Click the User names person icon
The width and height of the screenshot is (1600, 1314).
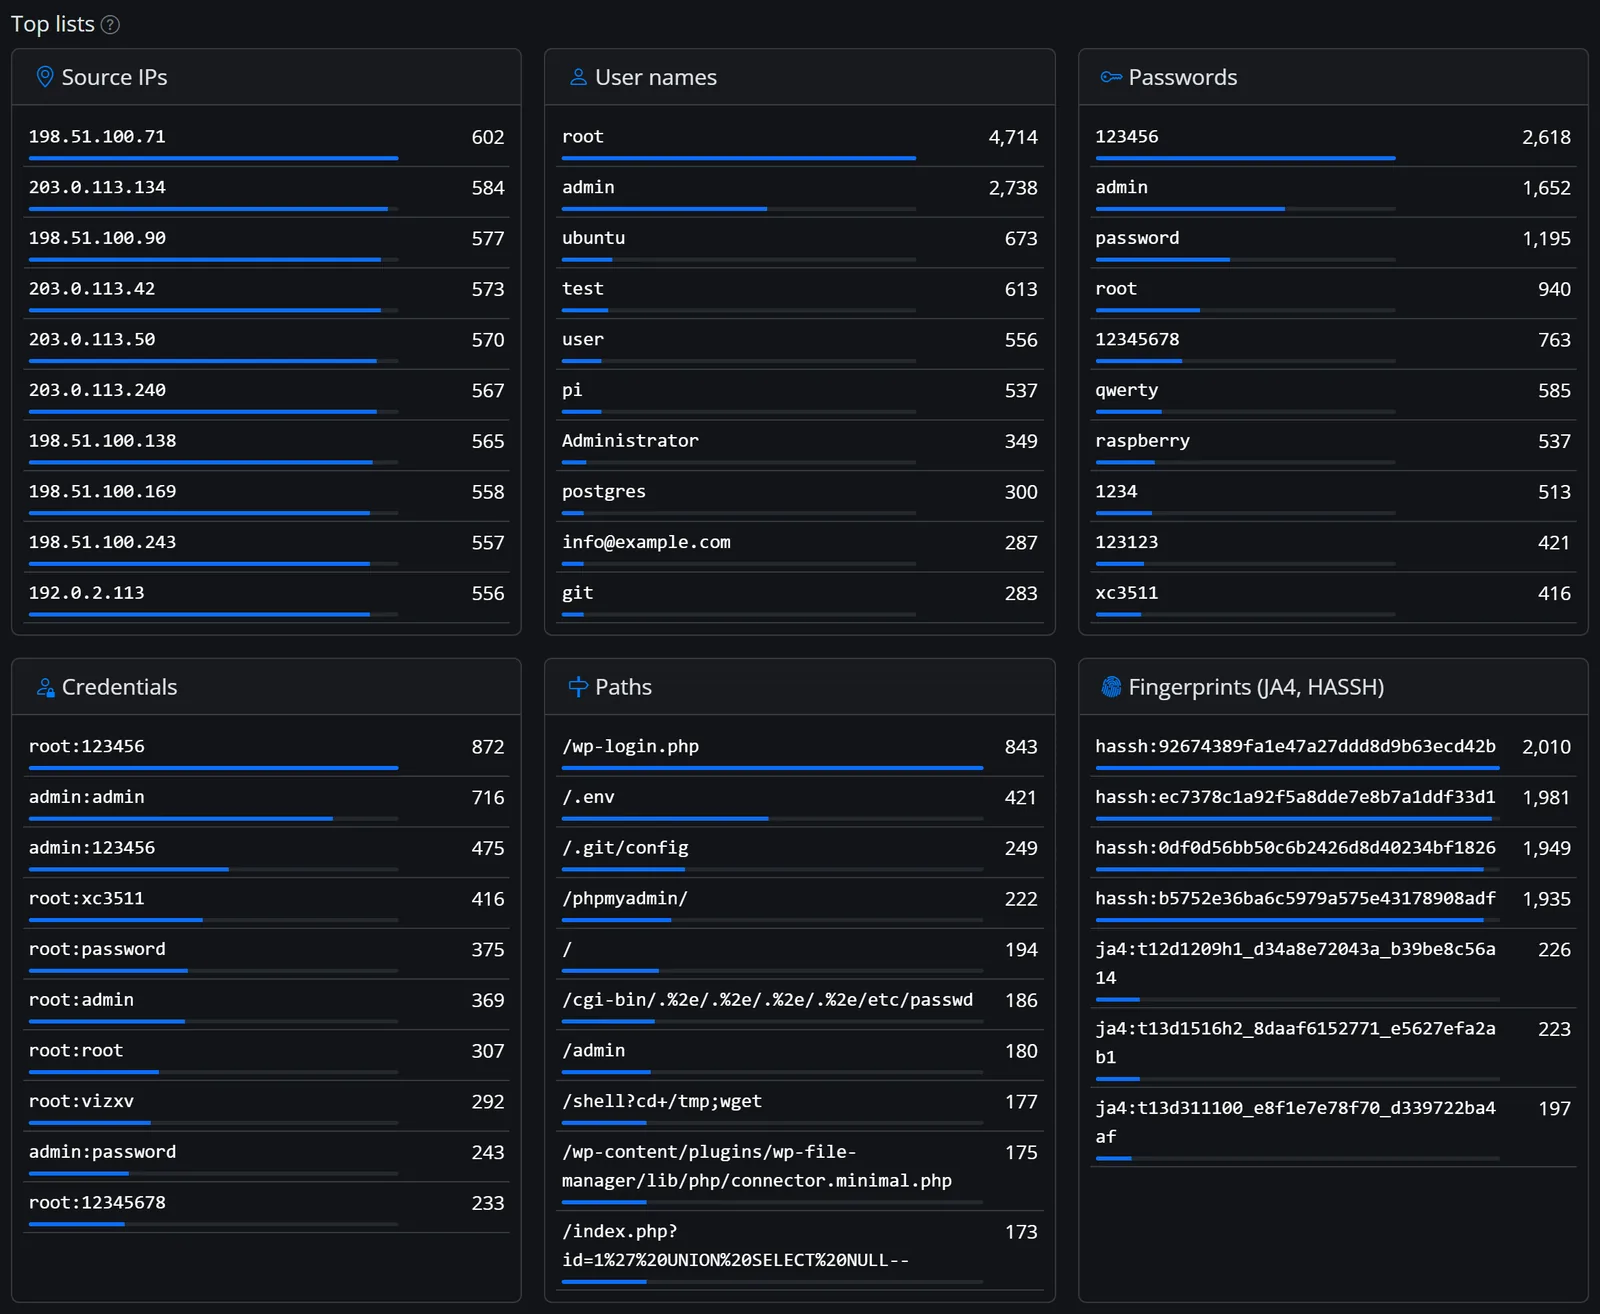(578, 77)
